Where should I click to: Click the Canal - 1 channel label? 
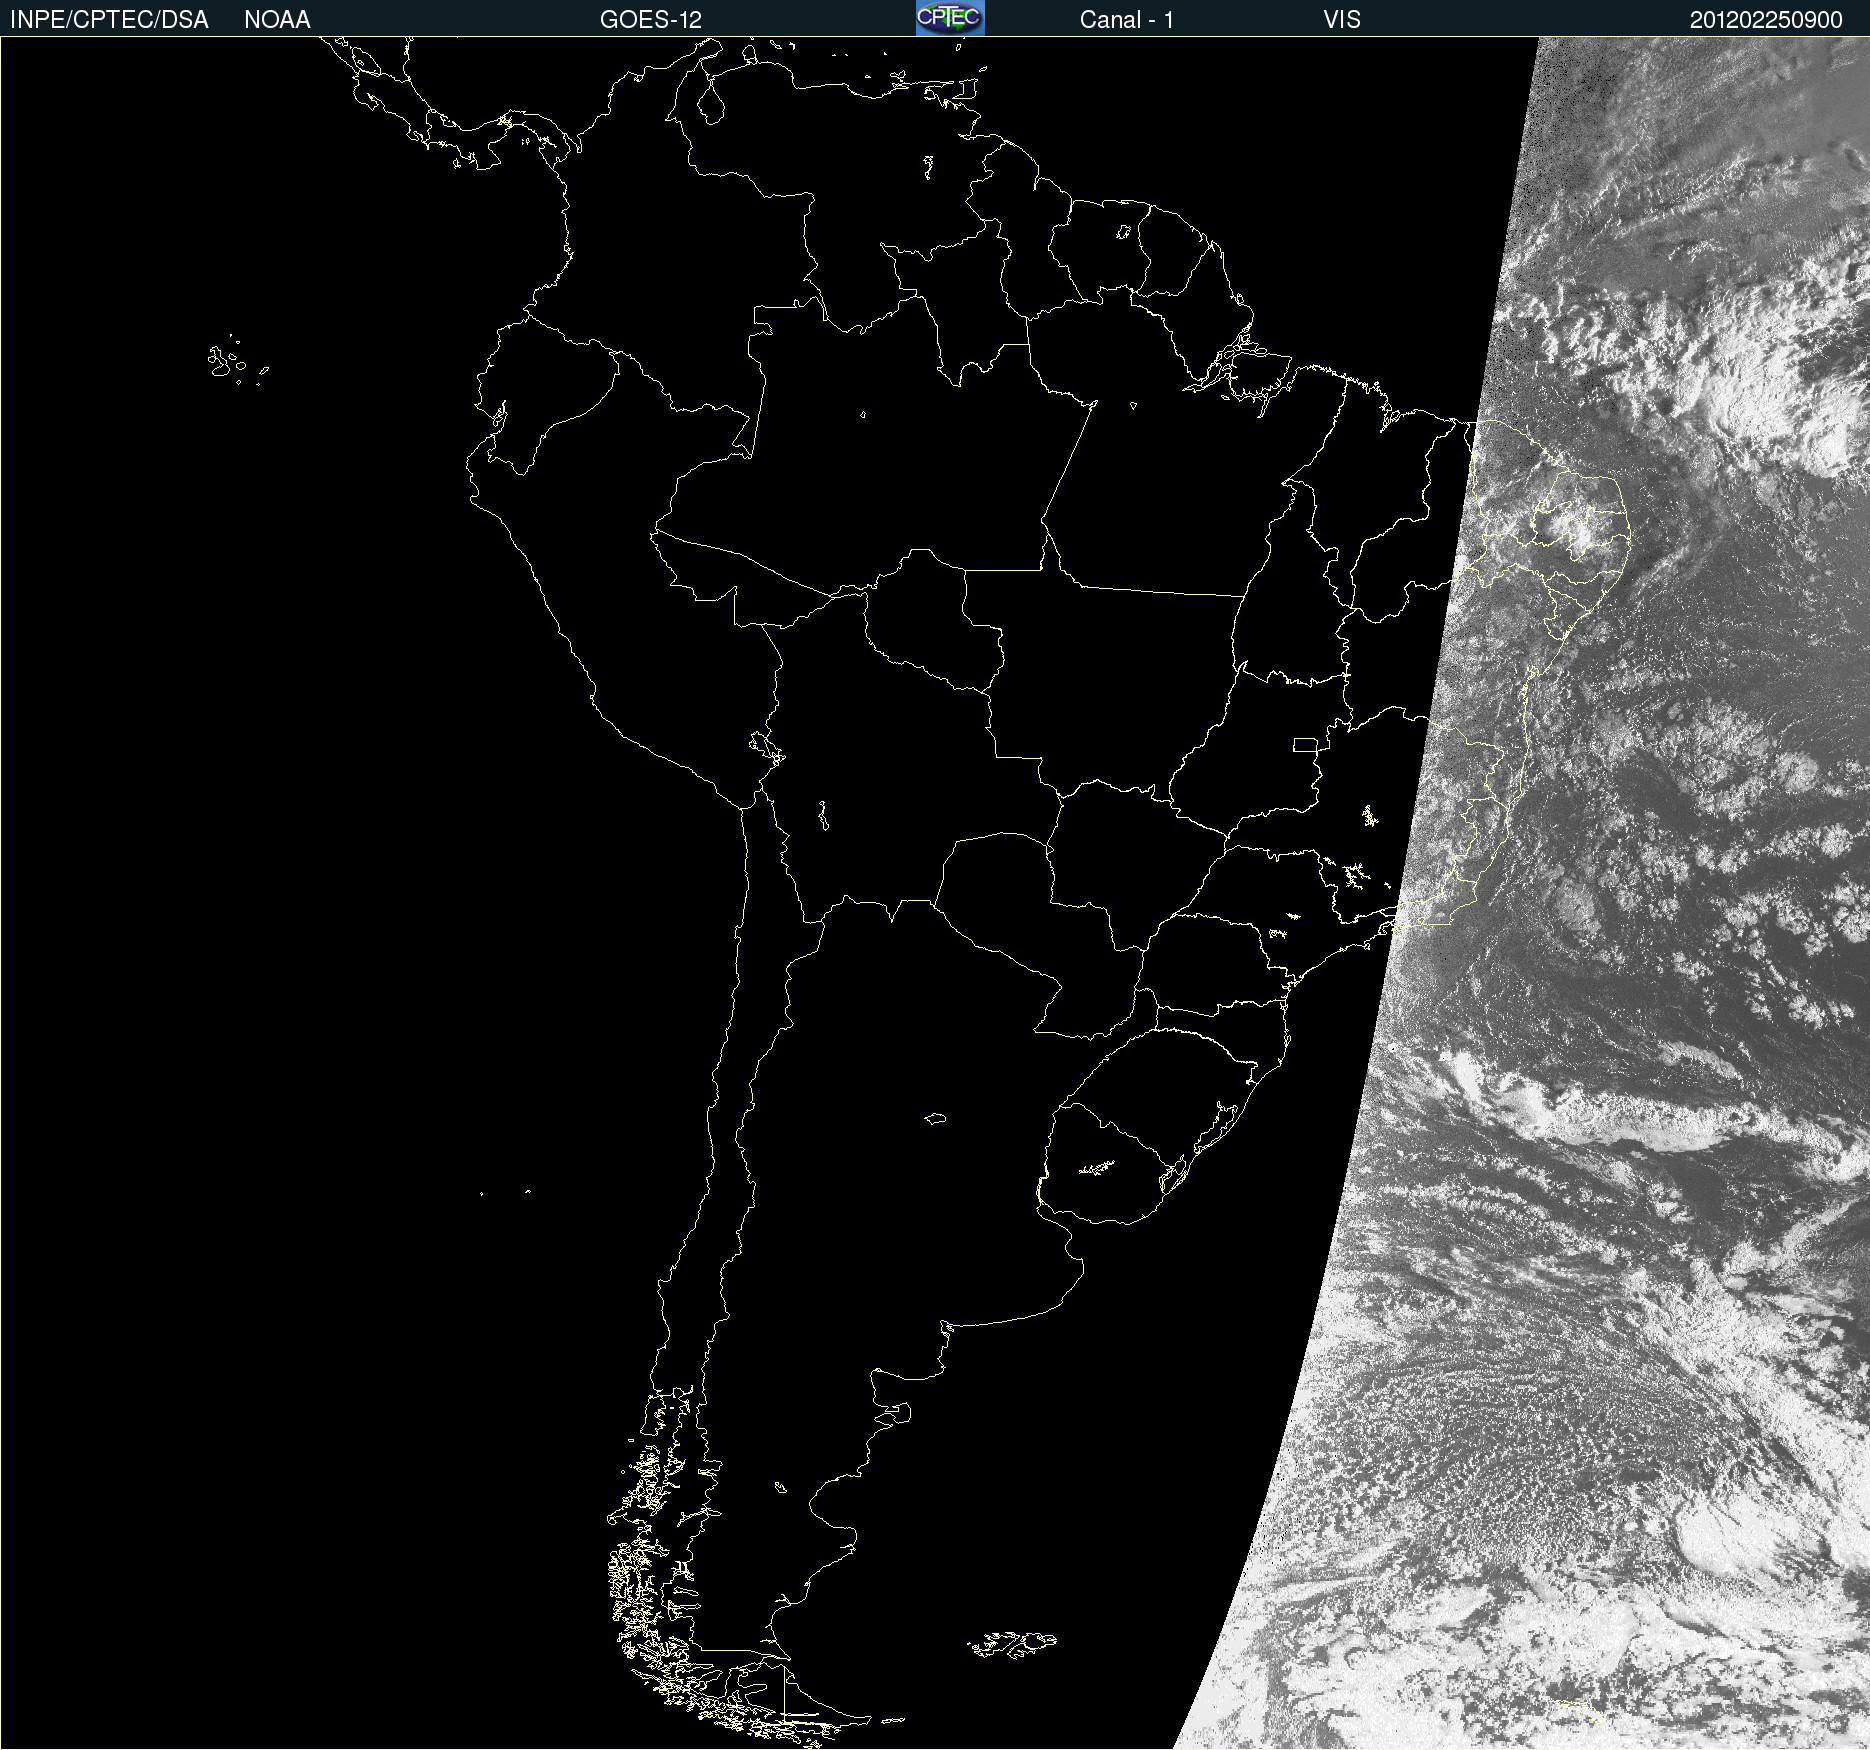(x=1126, y=20)
